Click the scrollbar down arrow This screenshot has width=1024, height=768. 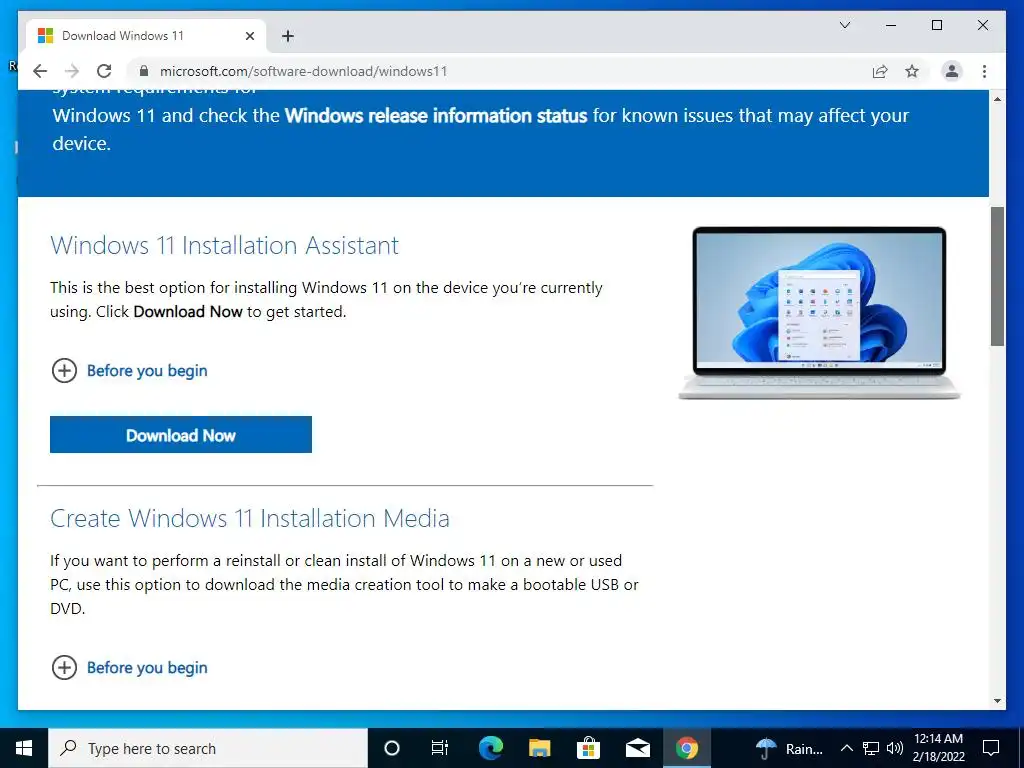tap(997, 701)
